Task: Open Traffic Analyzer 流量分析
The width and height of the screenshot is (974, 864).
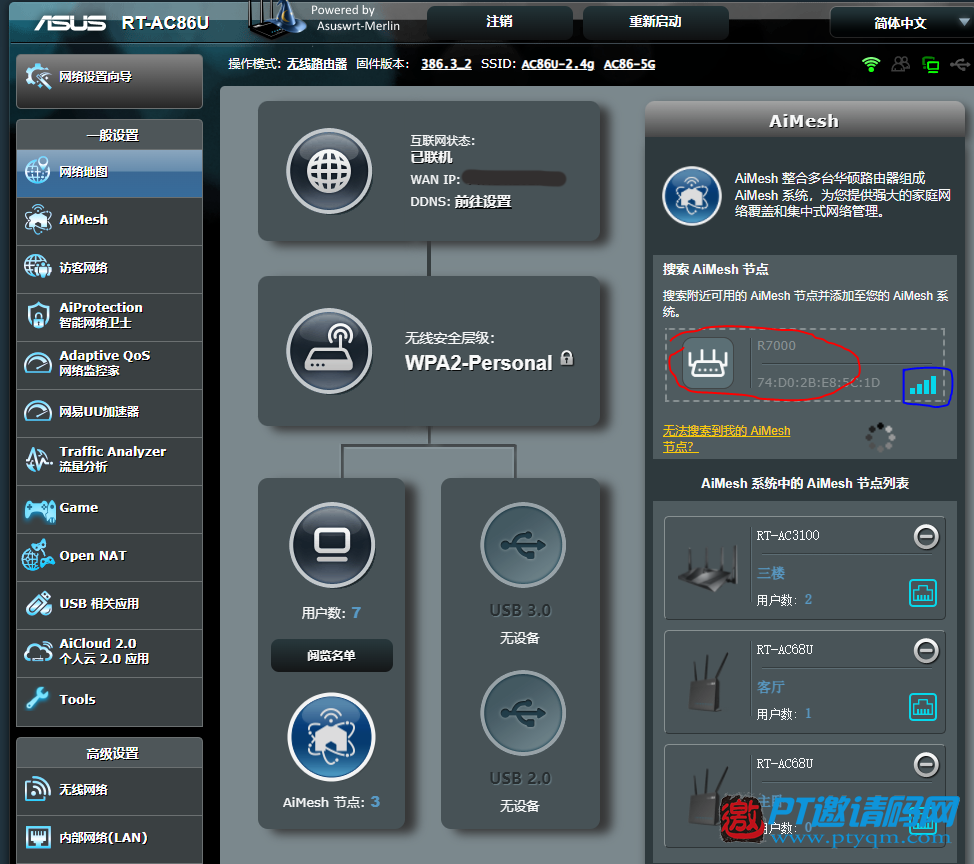Action: point(109,460)
